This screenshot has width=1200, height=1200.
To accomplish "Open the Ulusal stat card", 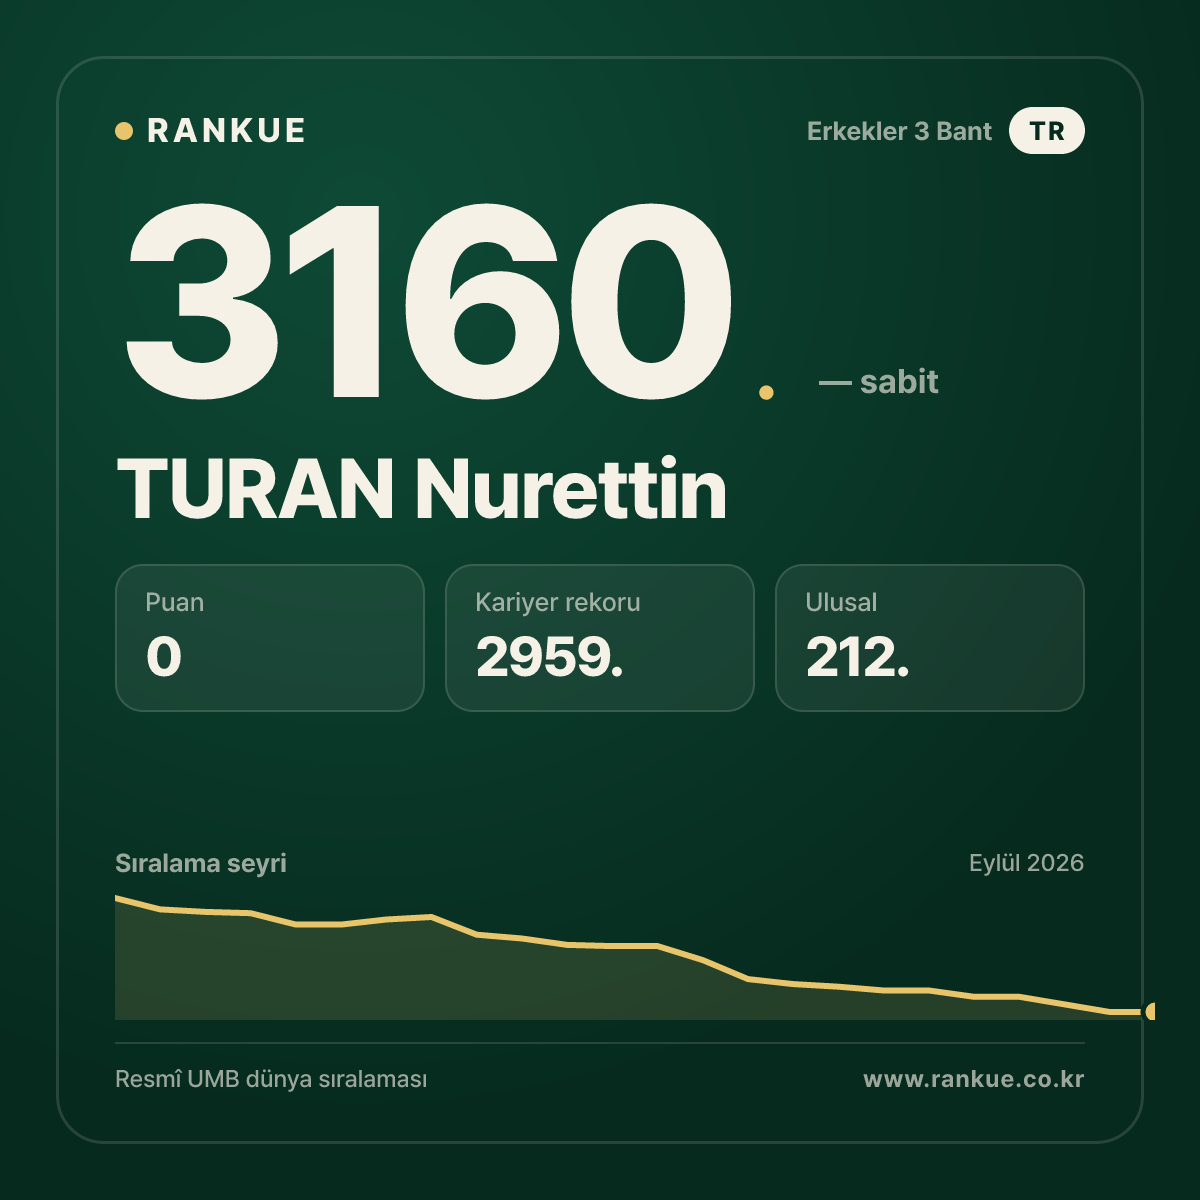I will point(930,638).
